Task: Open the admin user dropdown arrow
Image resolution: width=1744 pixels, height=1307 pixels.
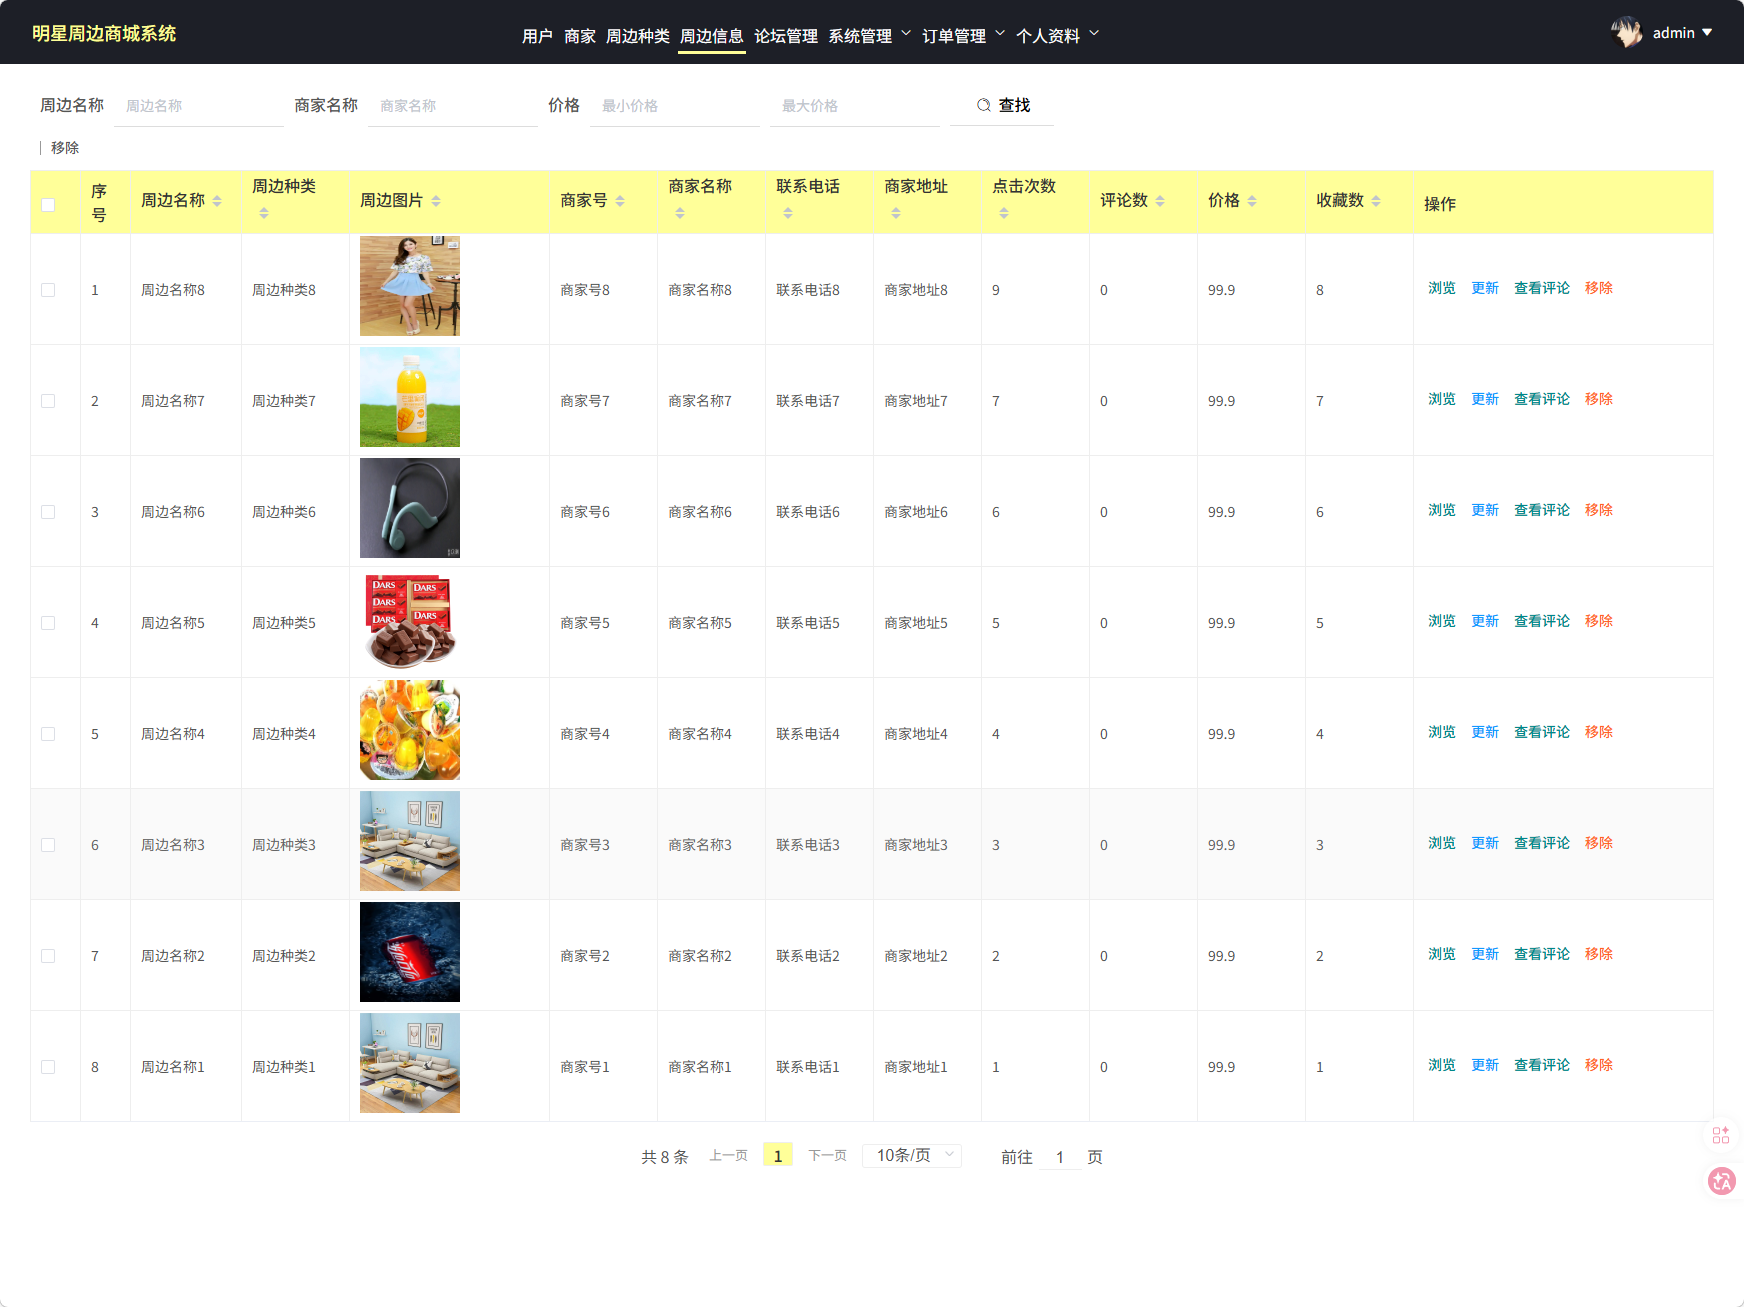Action: tap(1707, 33)
